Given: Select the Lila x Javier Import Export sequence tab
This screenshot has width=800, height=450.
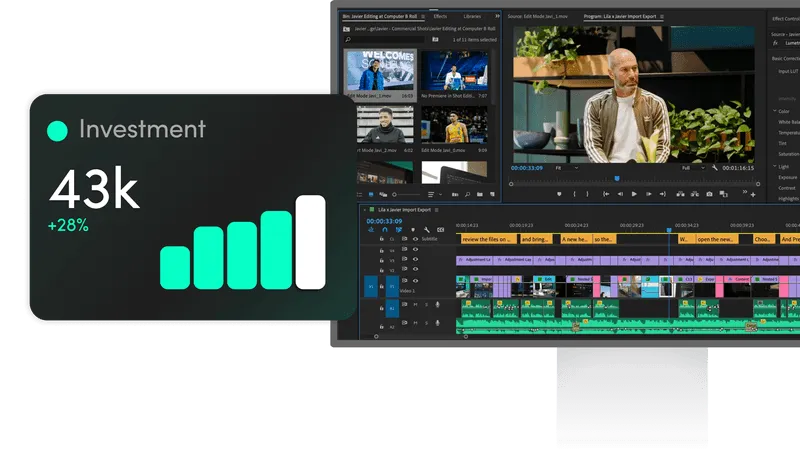Looking at the screenshot, I should pos(404,210).
